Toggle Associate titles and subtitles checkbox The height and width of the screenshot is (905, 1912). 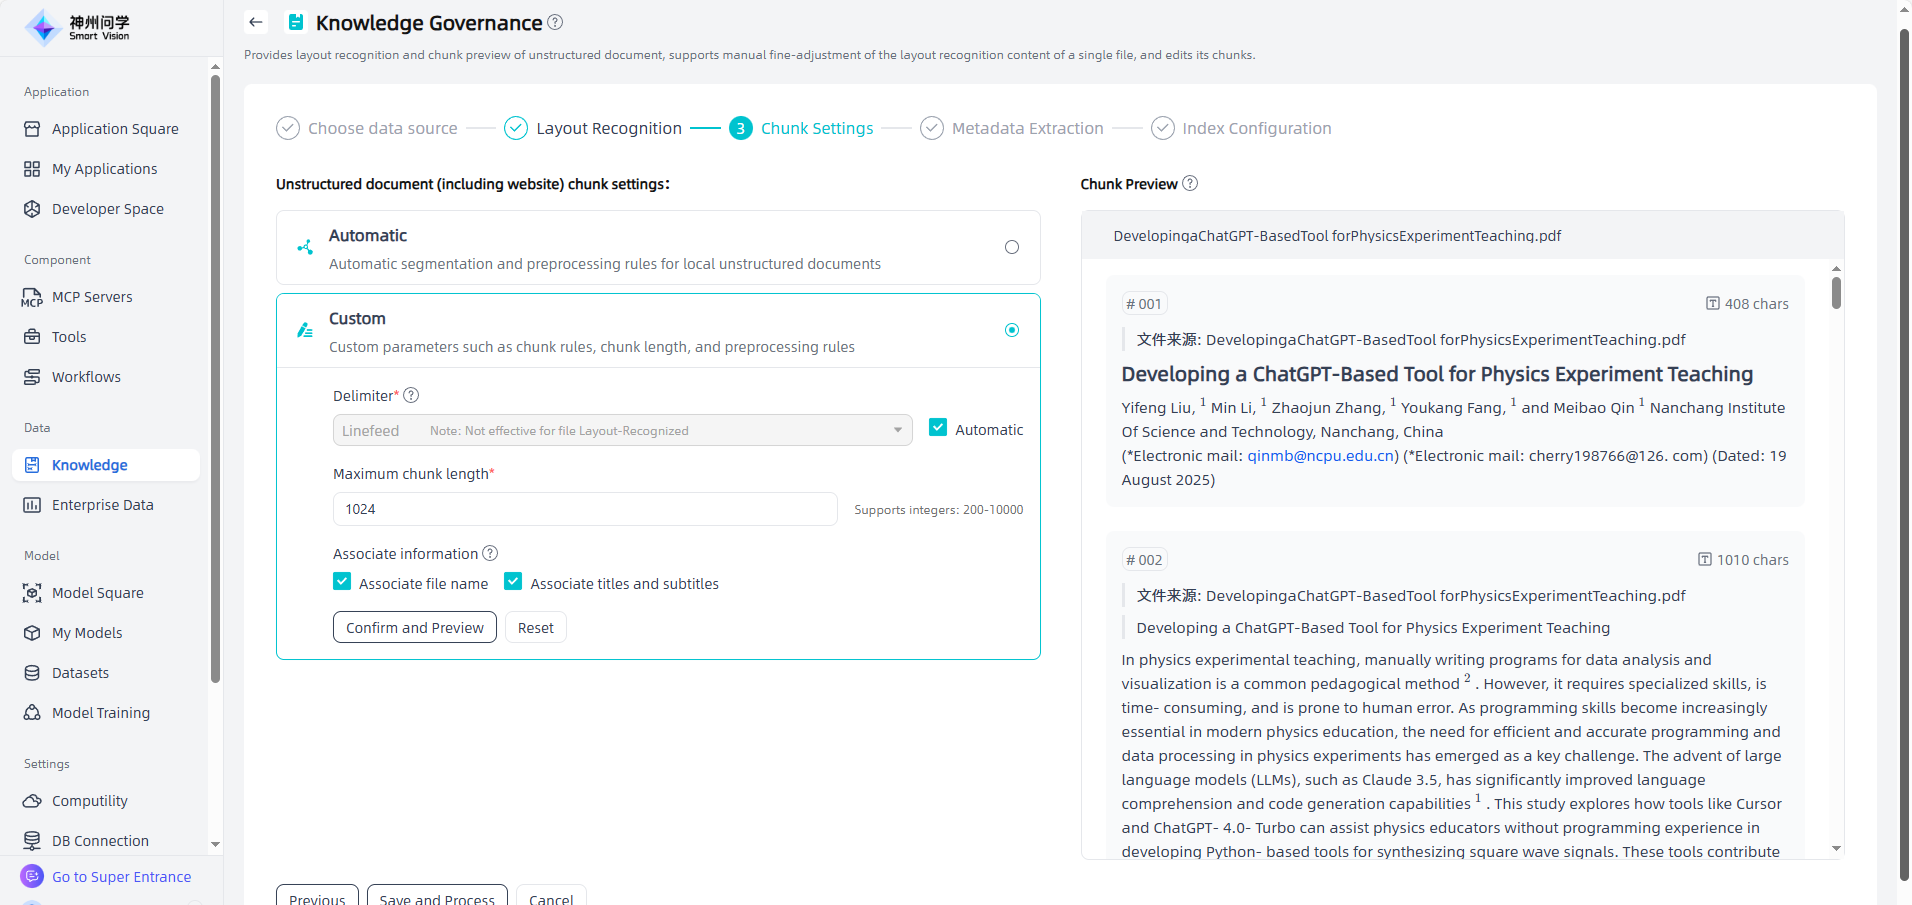click(x=513, y=582)
